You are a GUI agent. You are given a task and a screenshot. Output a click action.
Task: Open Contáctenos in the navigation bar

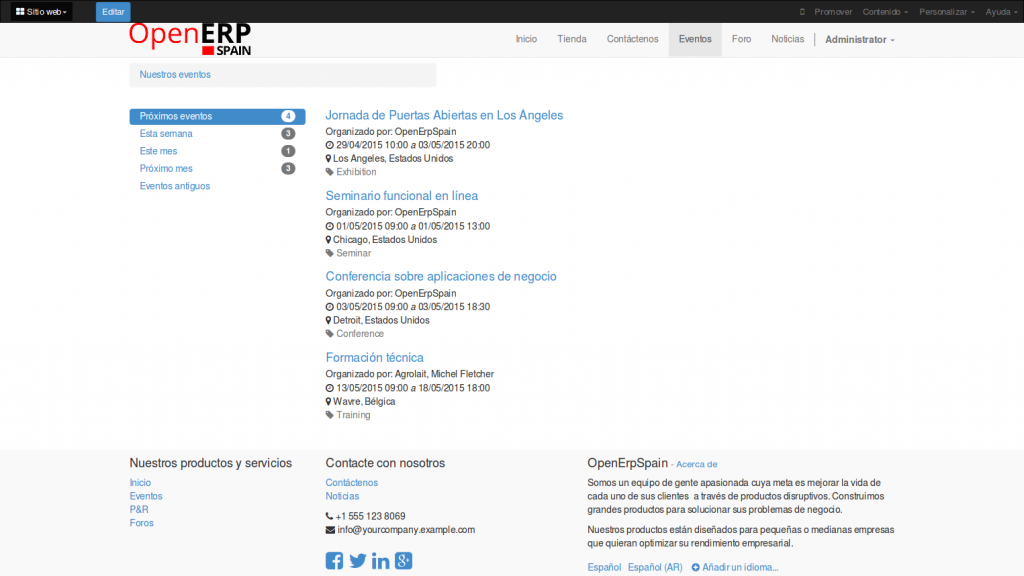tap(632, 39)
